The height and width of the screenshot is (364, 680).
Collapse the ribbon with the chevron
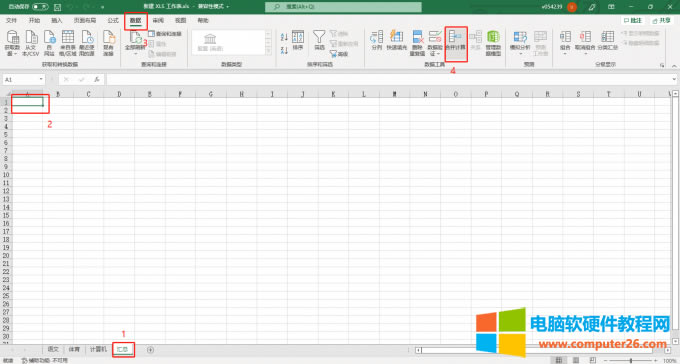coord(674,66)
